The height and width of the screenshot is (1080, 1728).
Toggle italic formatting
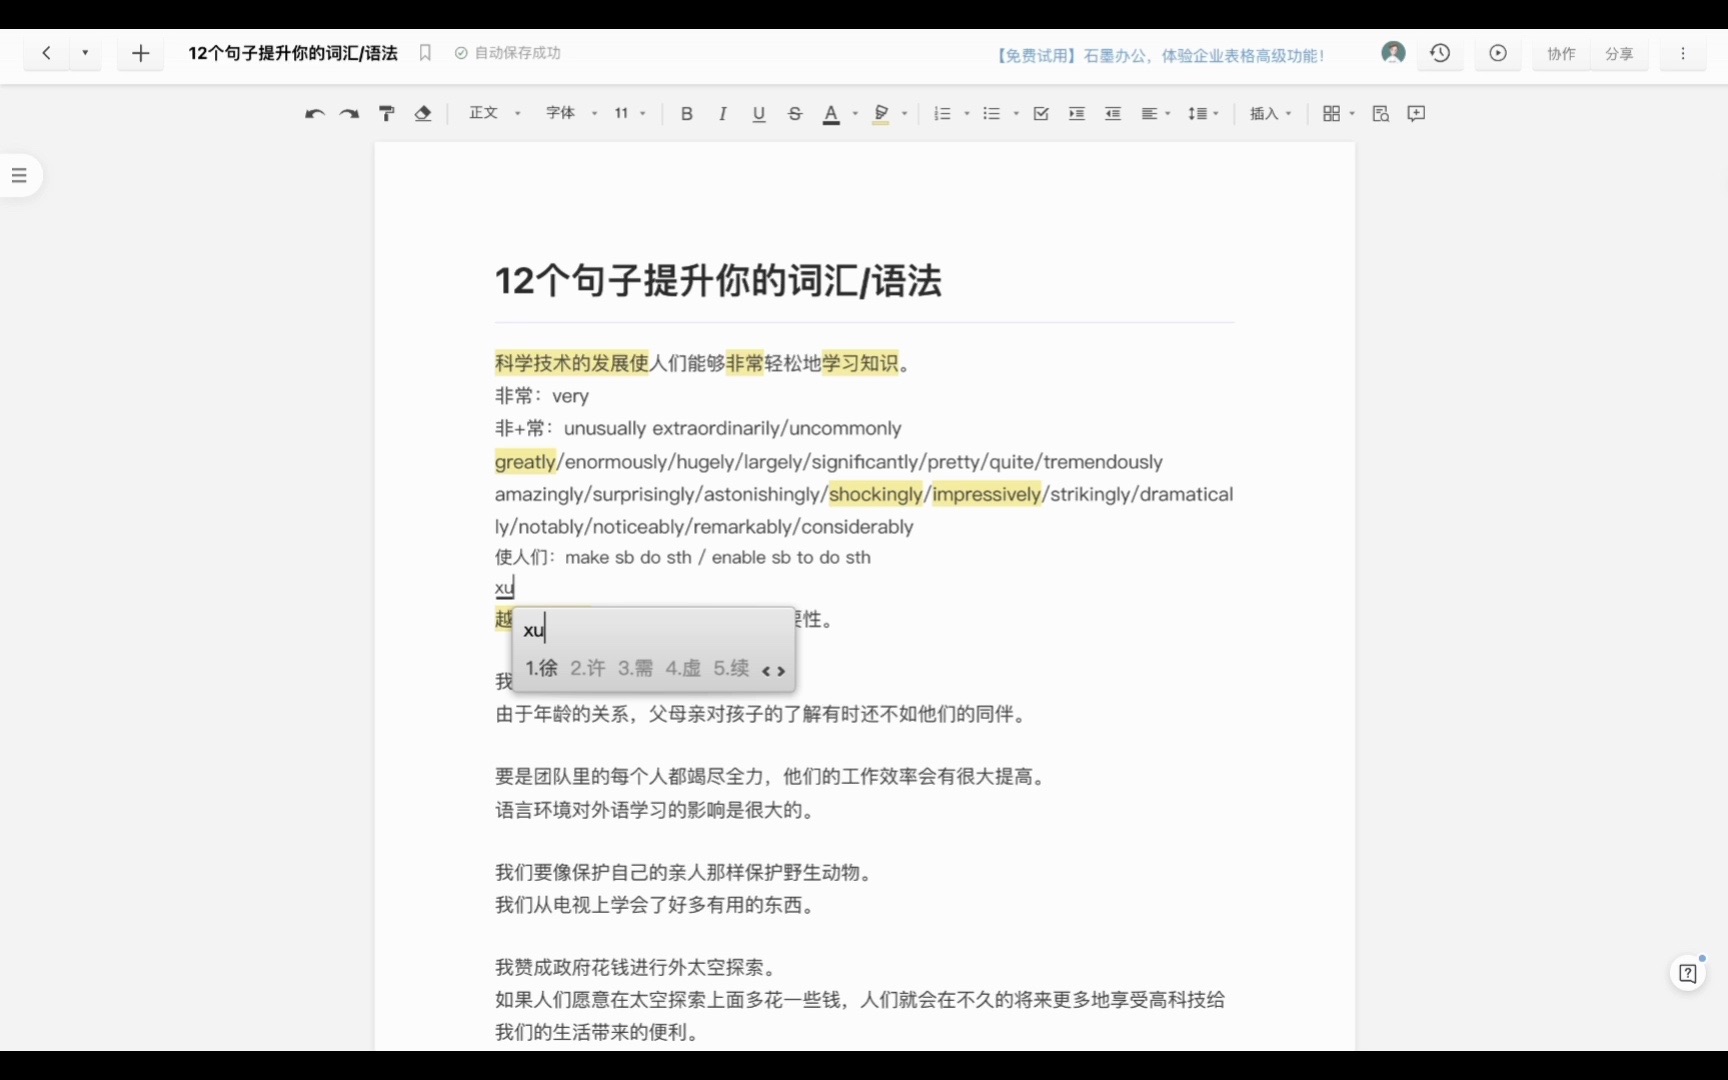pos(722,114)
